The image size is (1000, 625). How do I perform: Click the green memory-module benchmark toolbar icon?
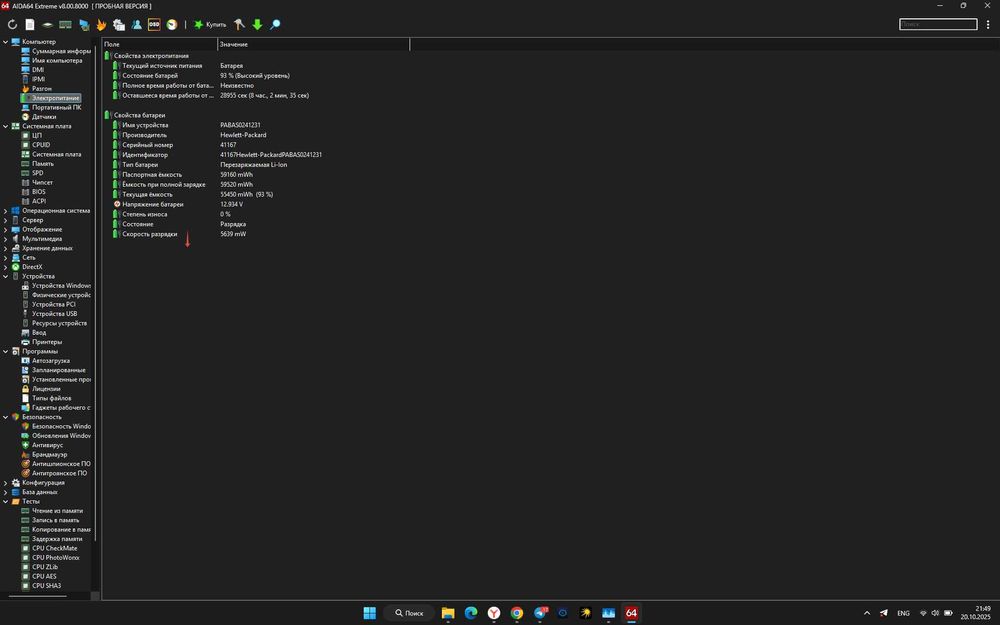pyautogui.click(x=65, y=24)
